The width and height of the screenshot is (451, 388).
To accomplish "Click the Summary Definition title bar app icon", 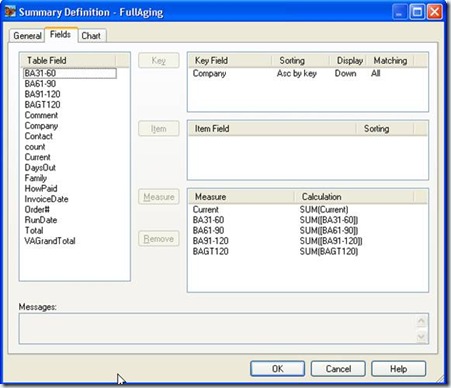I will point(10,12).
